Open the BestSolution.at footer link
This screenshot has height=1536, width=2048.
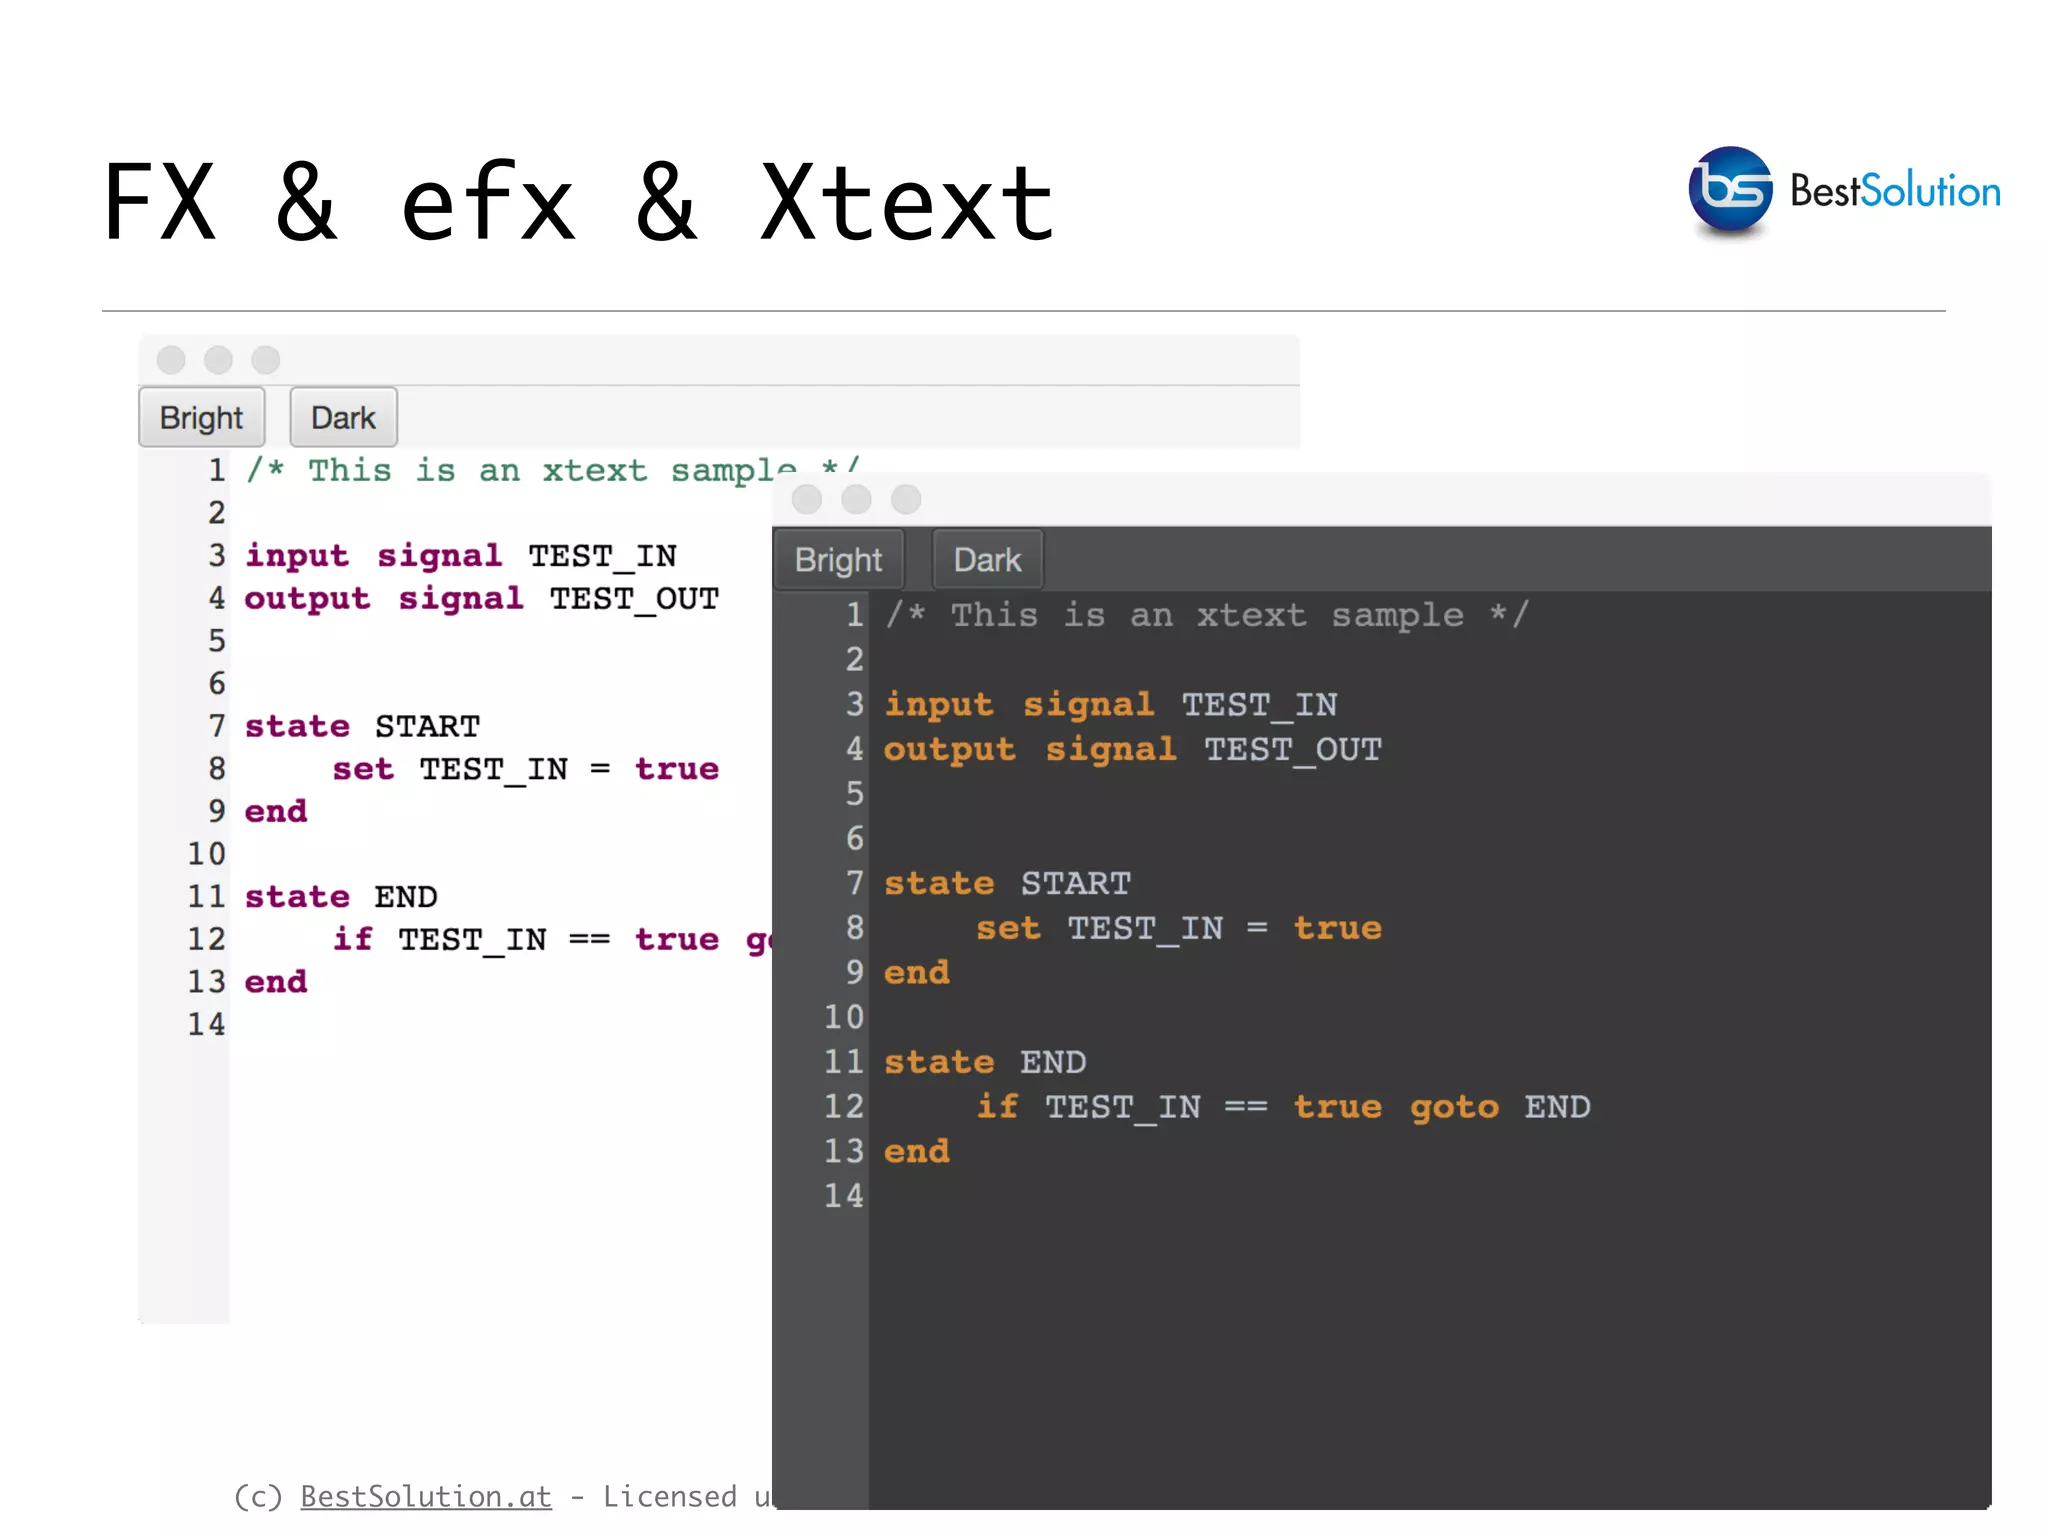coord(426,1496)
